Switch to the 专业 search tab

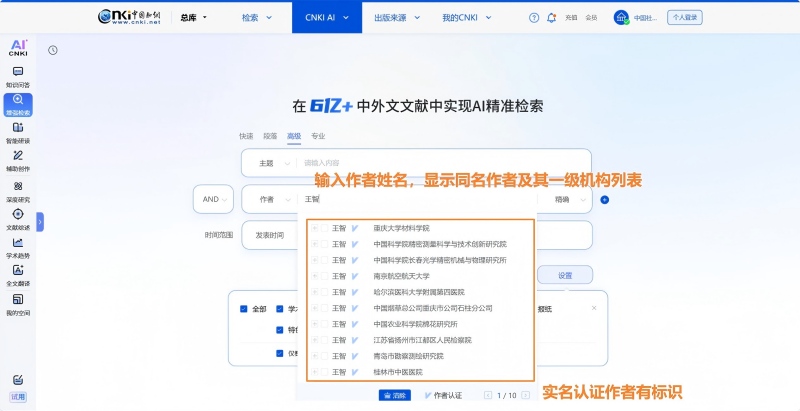click(x=318, y=136)
